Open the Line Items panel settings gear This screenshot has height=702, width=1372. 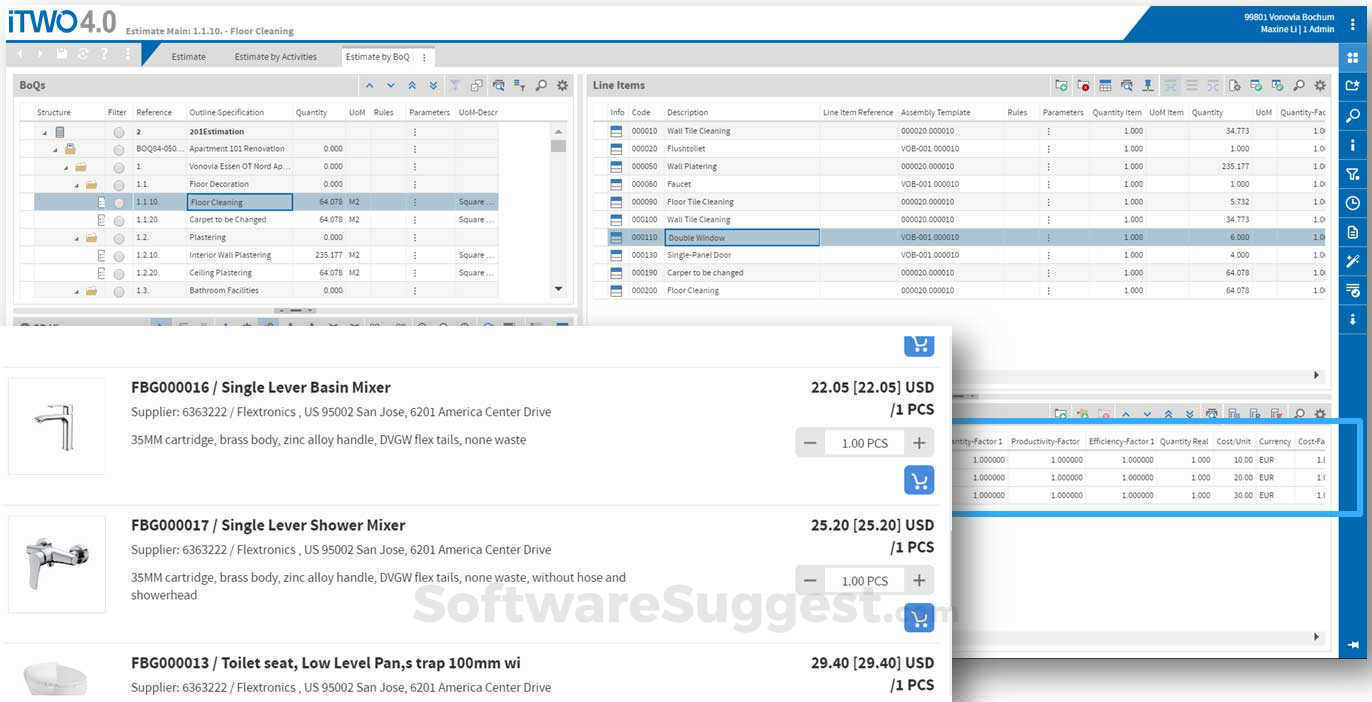1320,85
